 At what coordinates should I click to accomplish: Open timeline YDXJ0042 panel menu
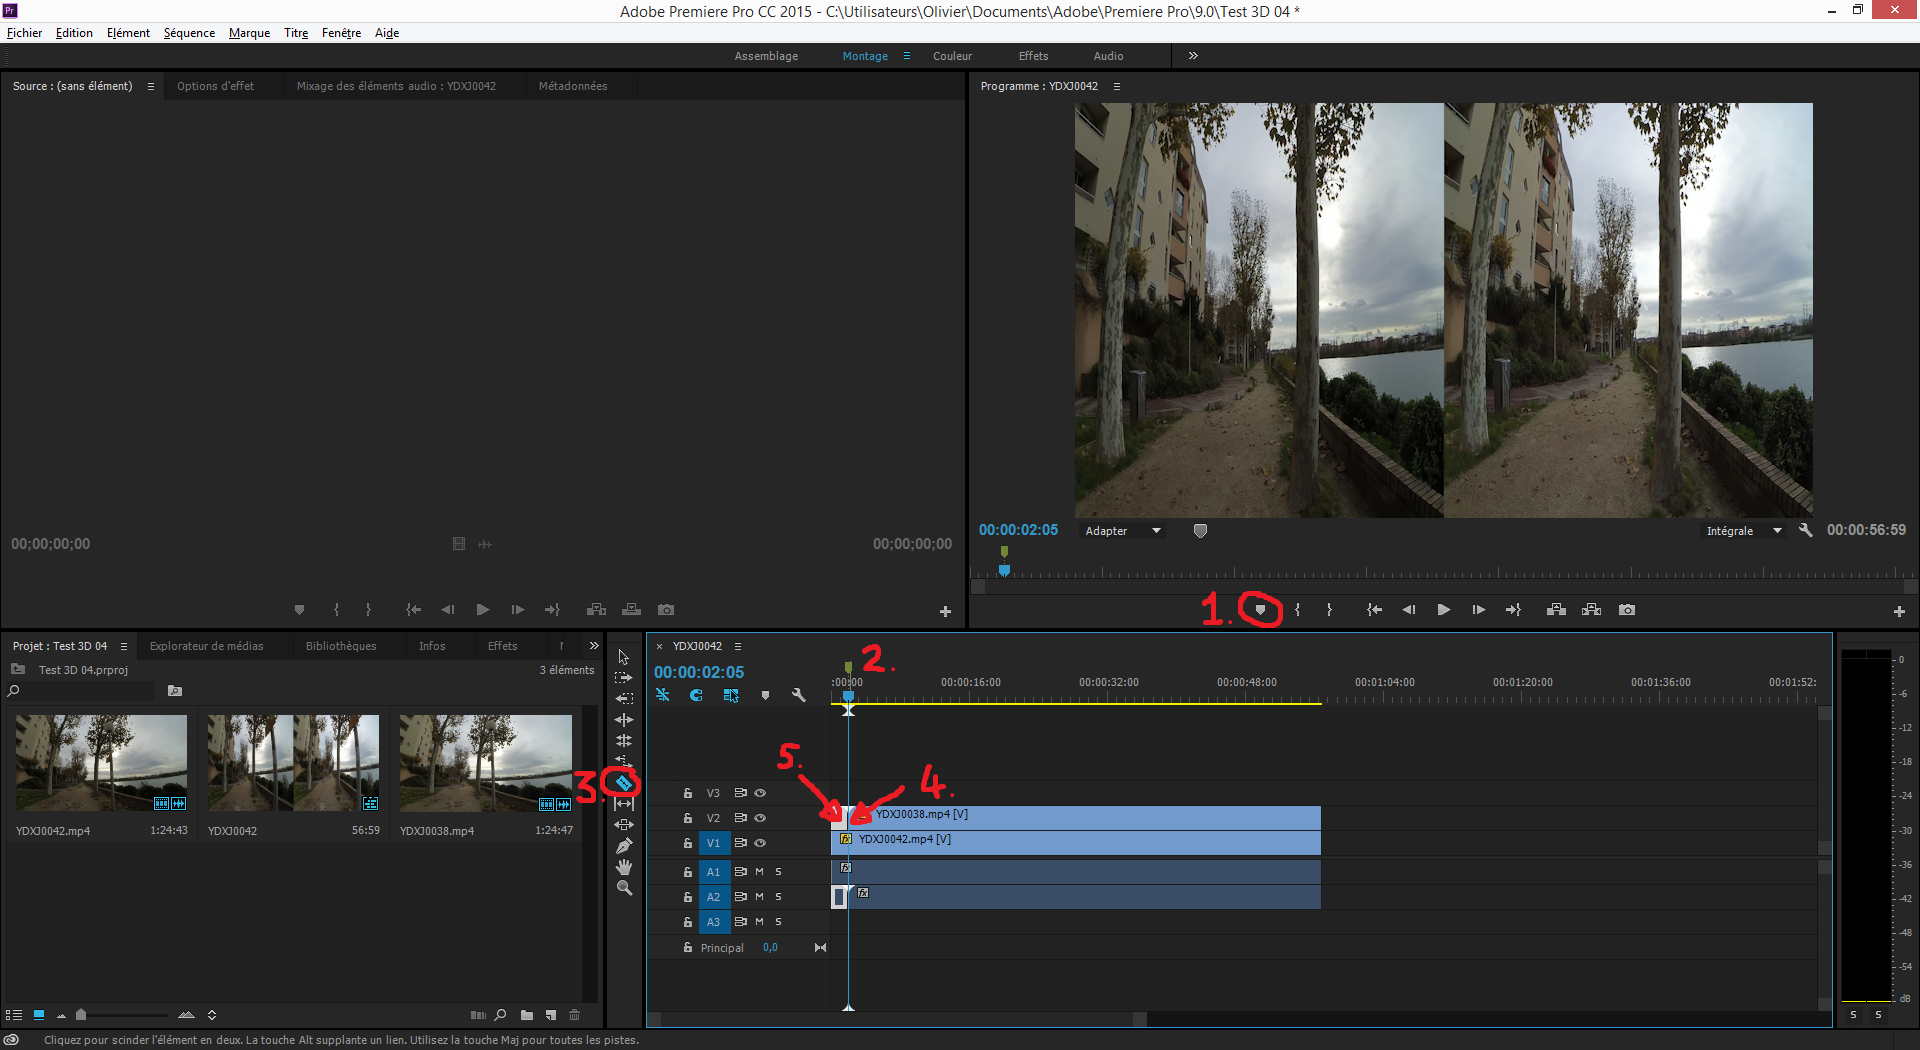click(738, 647)
